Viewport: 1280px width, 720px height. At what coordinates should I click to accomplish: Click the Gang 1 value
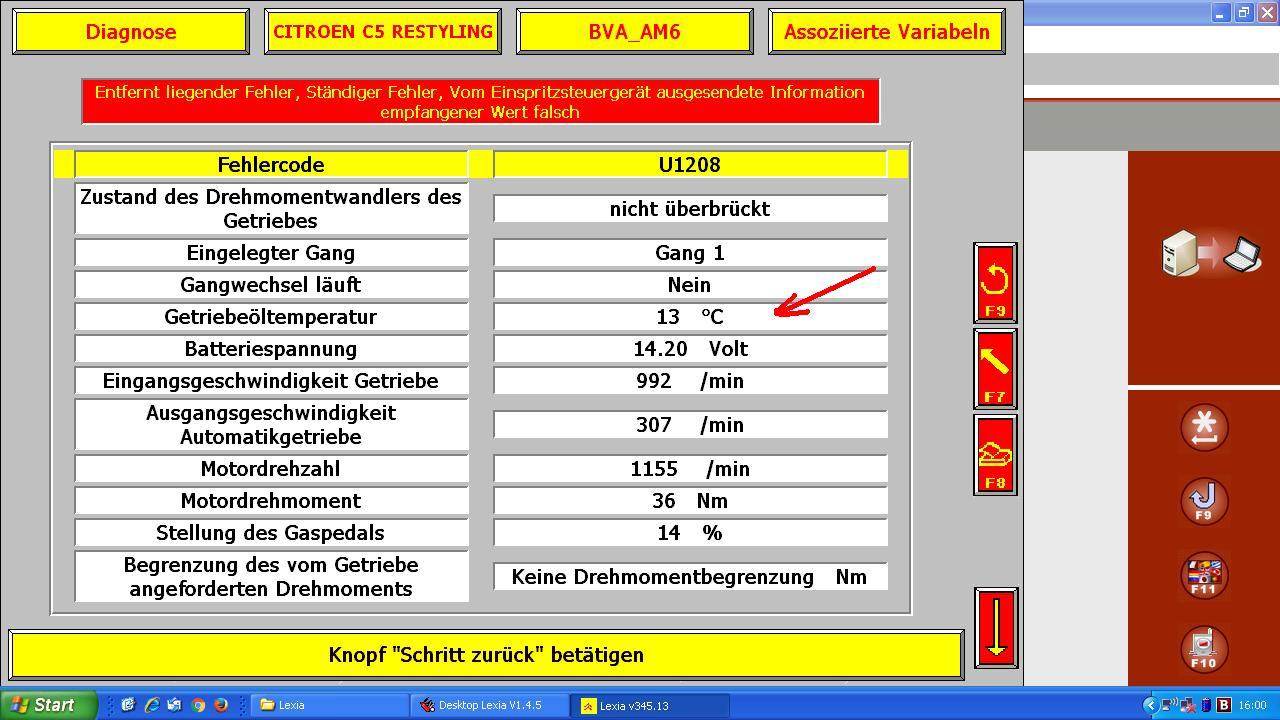[690, 253]
